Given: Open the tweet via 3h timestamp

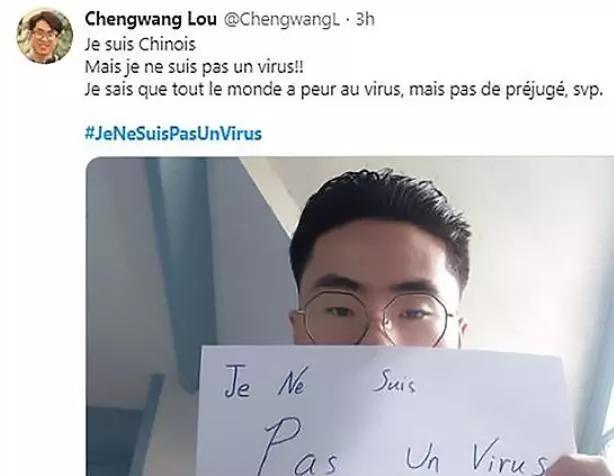Looking at the screenshot, I should (x=365, y=19).
